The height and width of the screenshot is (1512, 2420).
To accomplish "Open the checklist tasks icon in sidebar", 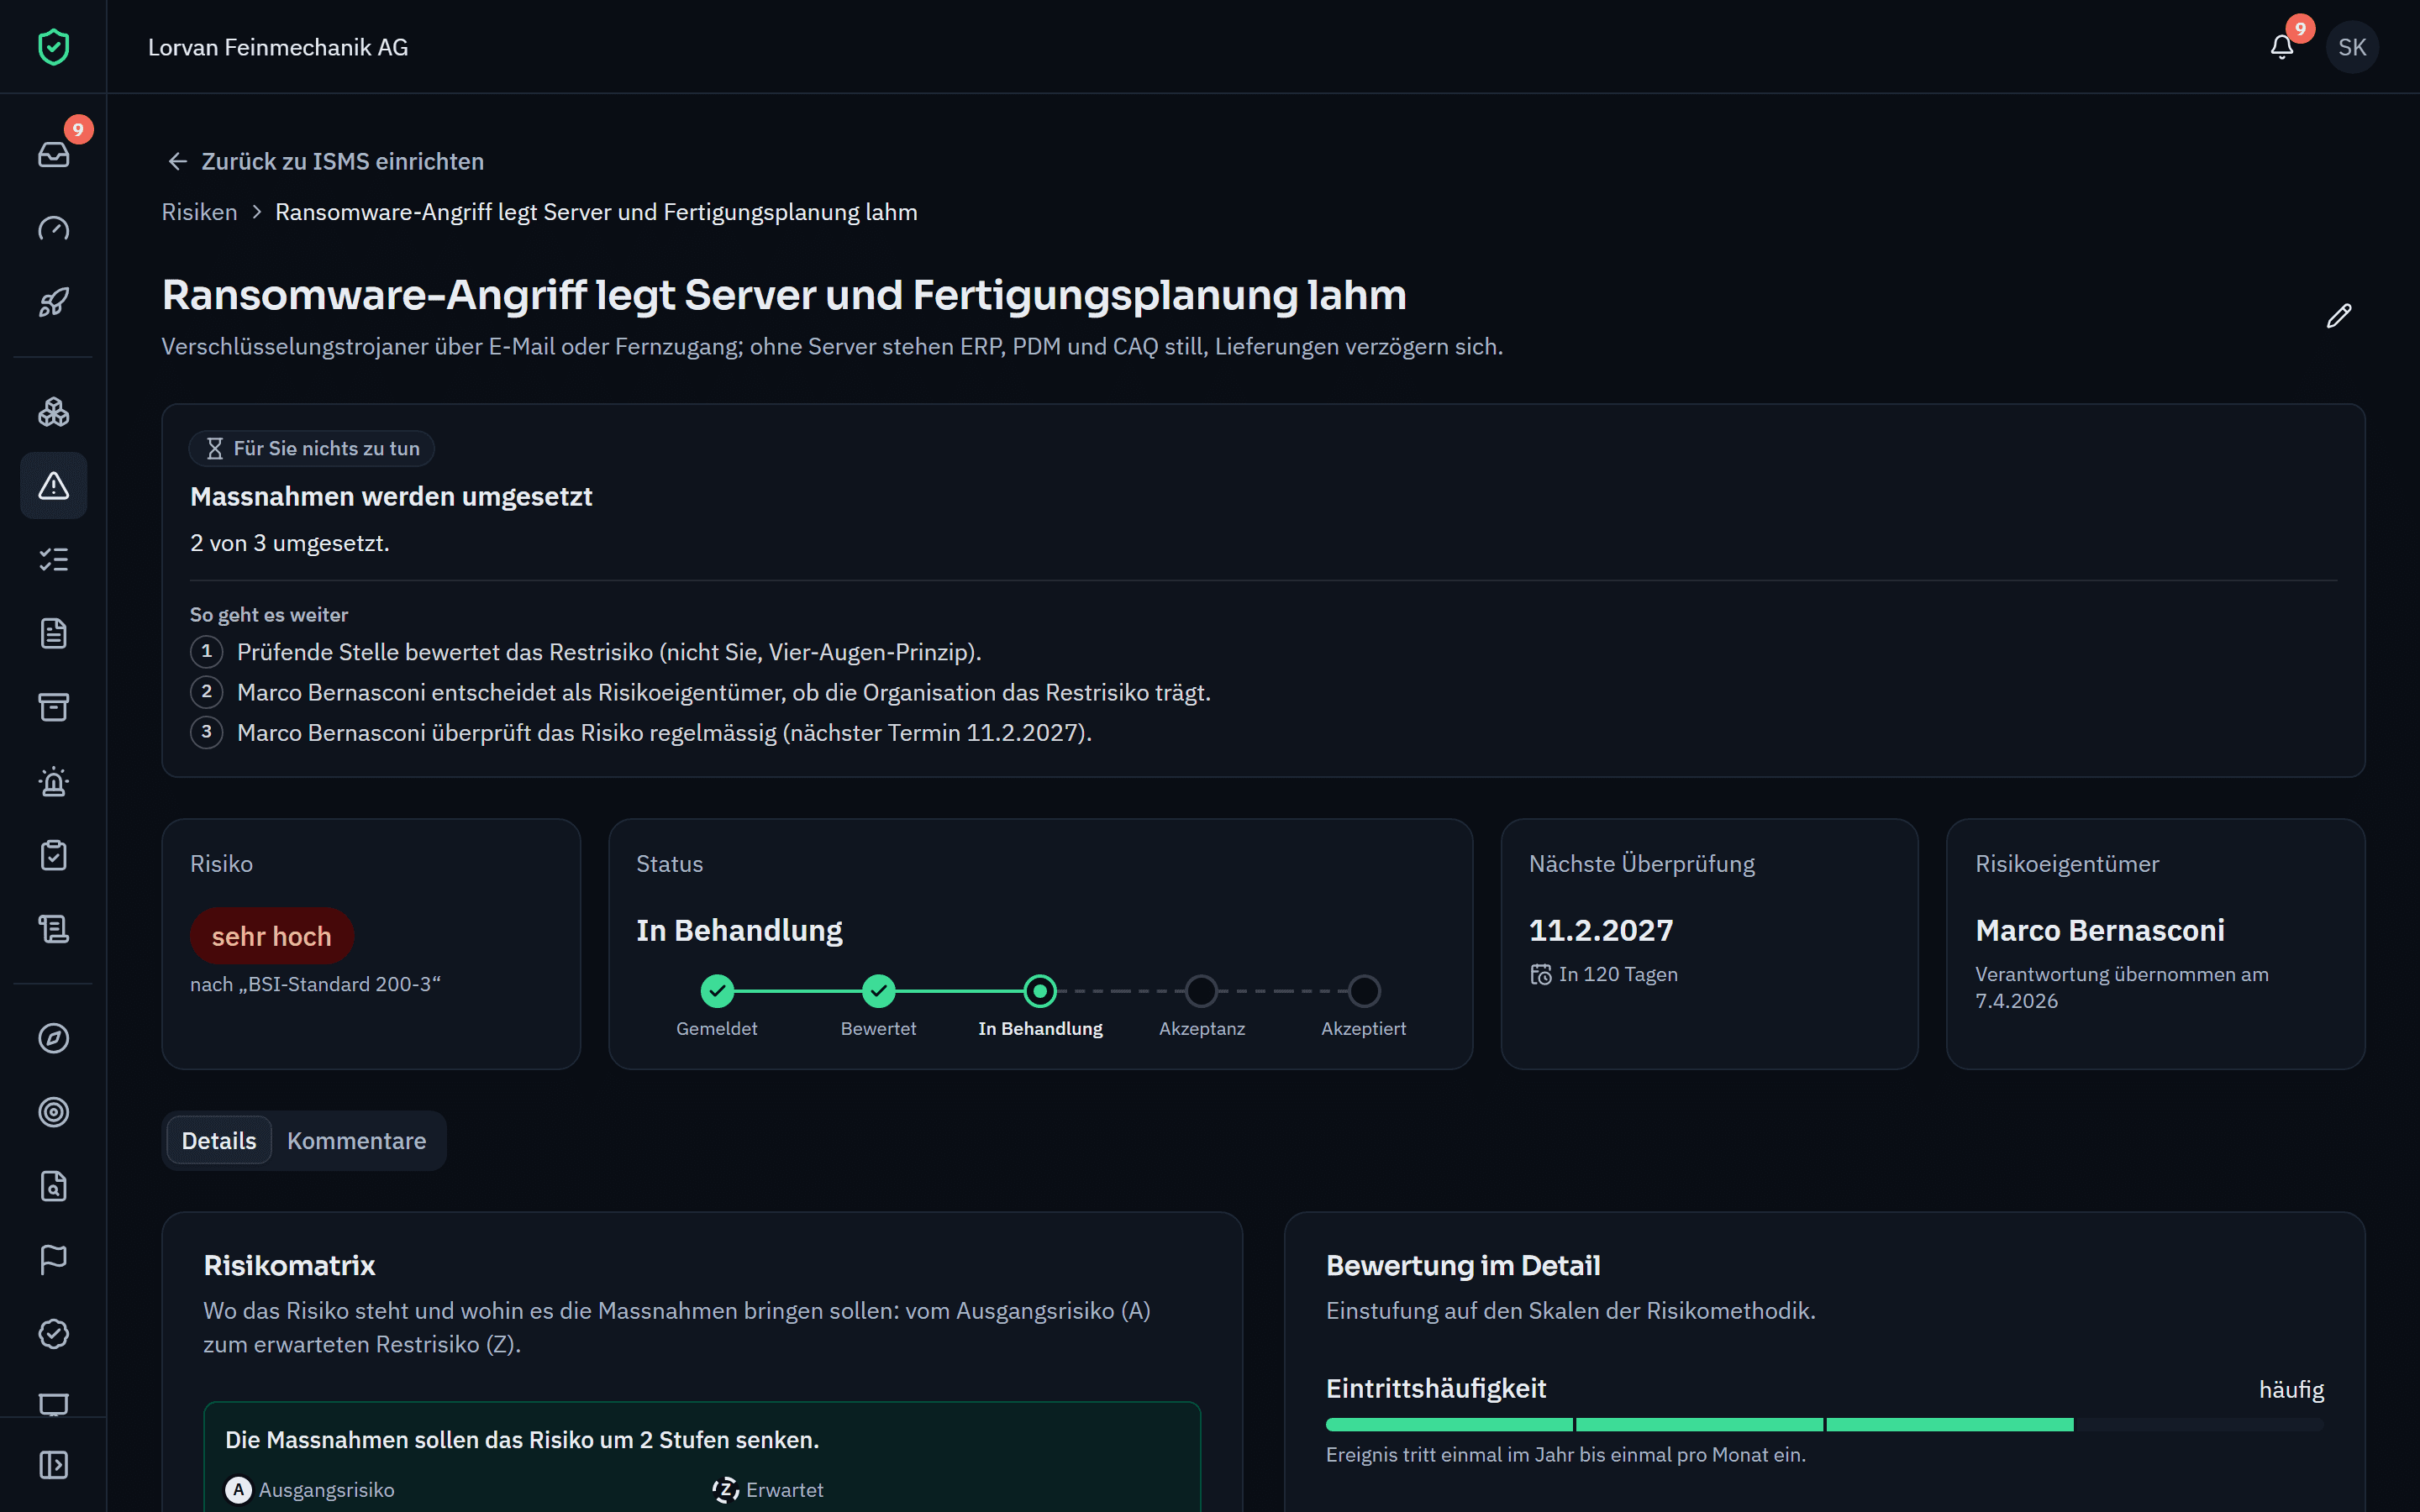I will click(x=53, y=560).
